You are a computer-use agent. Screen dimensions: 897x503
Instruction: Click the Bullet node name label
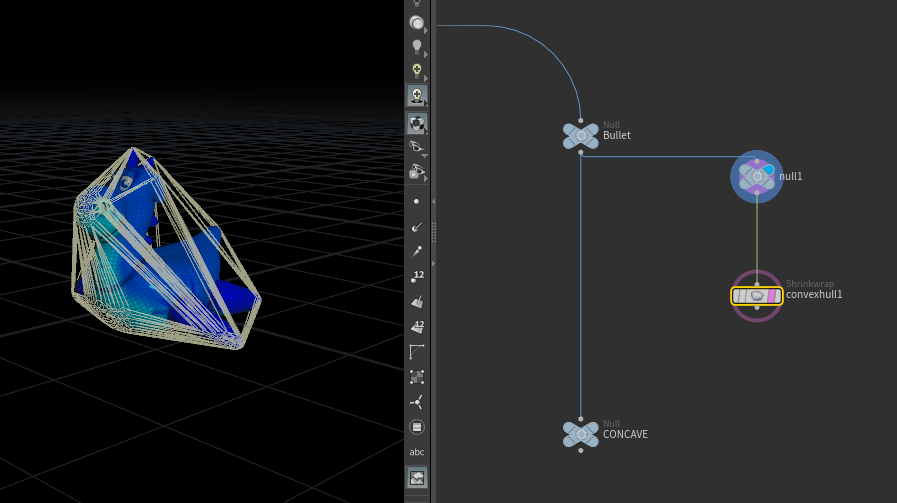(x=617, y=136)
